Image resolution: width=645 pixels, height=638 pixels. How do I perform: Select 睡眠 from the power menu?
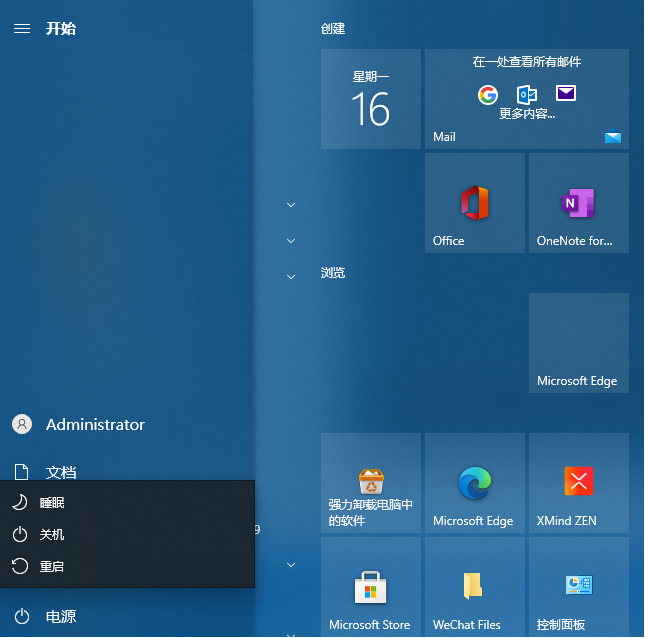[127, 502]
